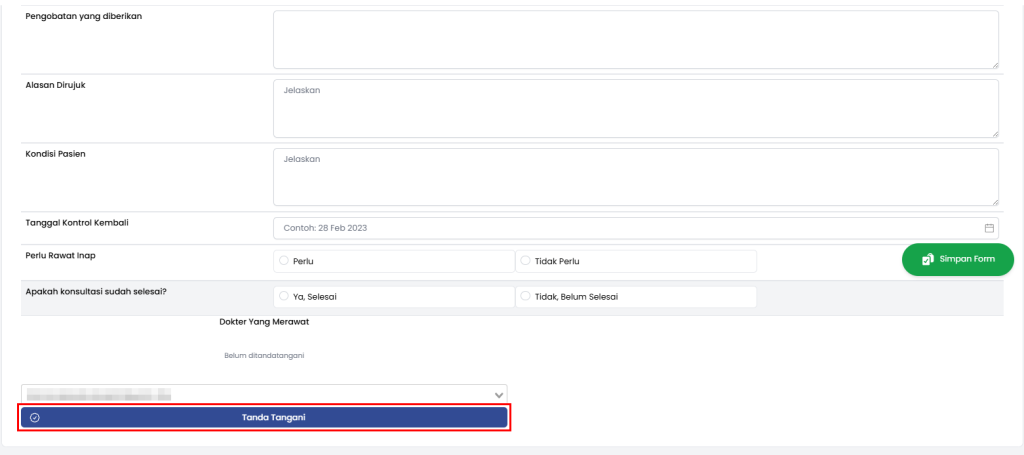Click the Dokter Yang Merawat heading

264,322
